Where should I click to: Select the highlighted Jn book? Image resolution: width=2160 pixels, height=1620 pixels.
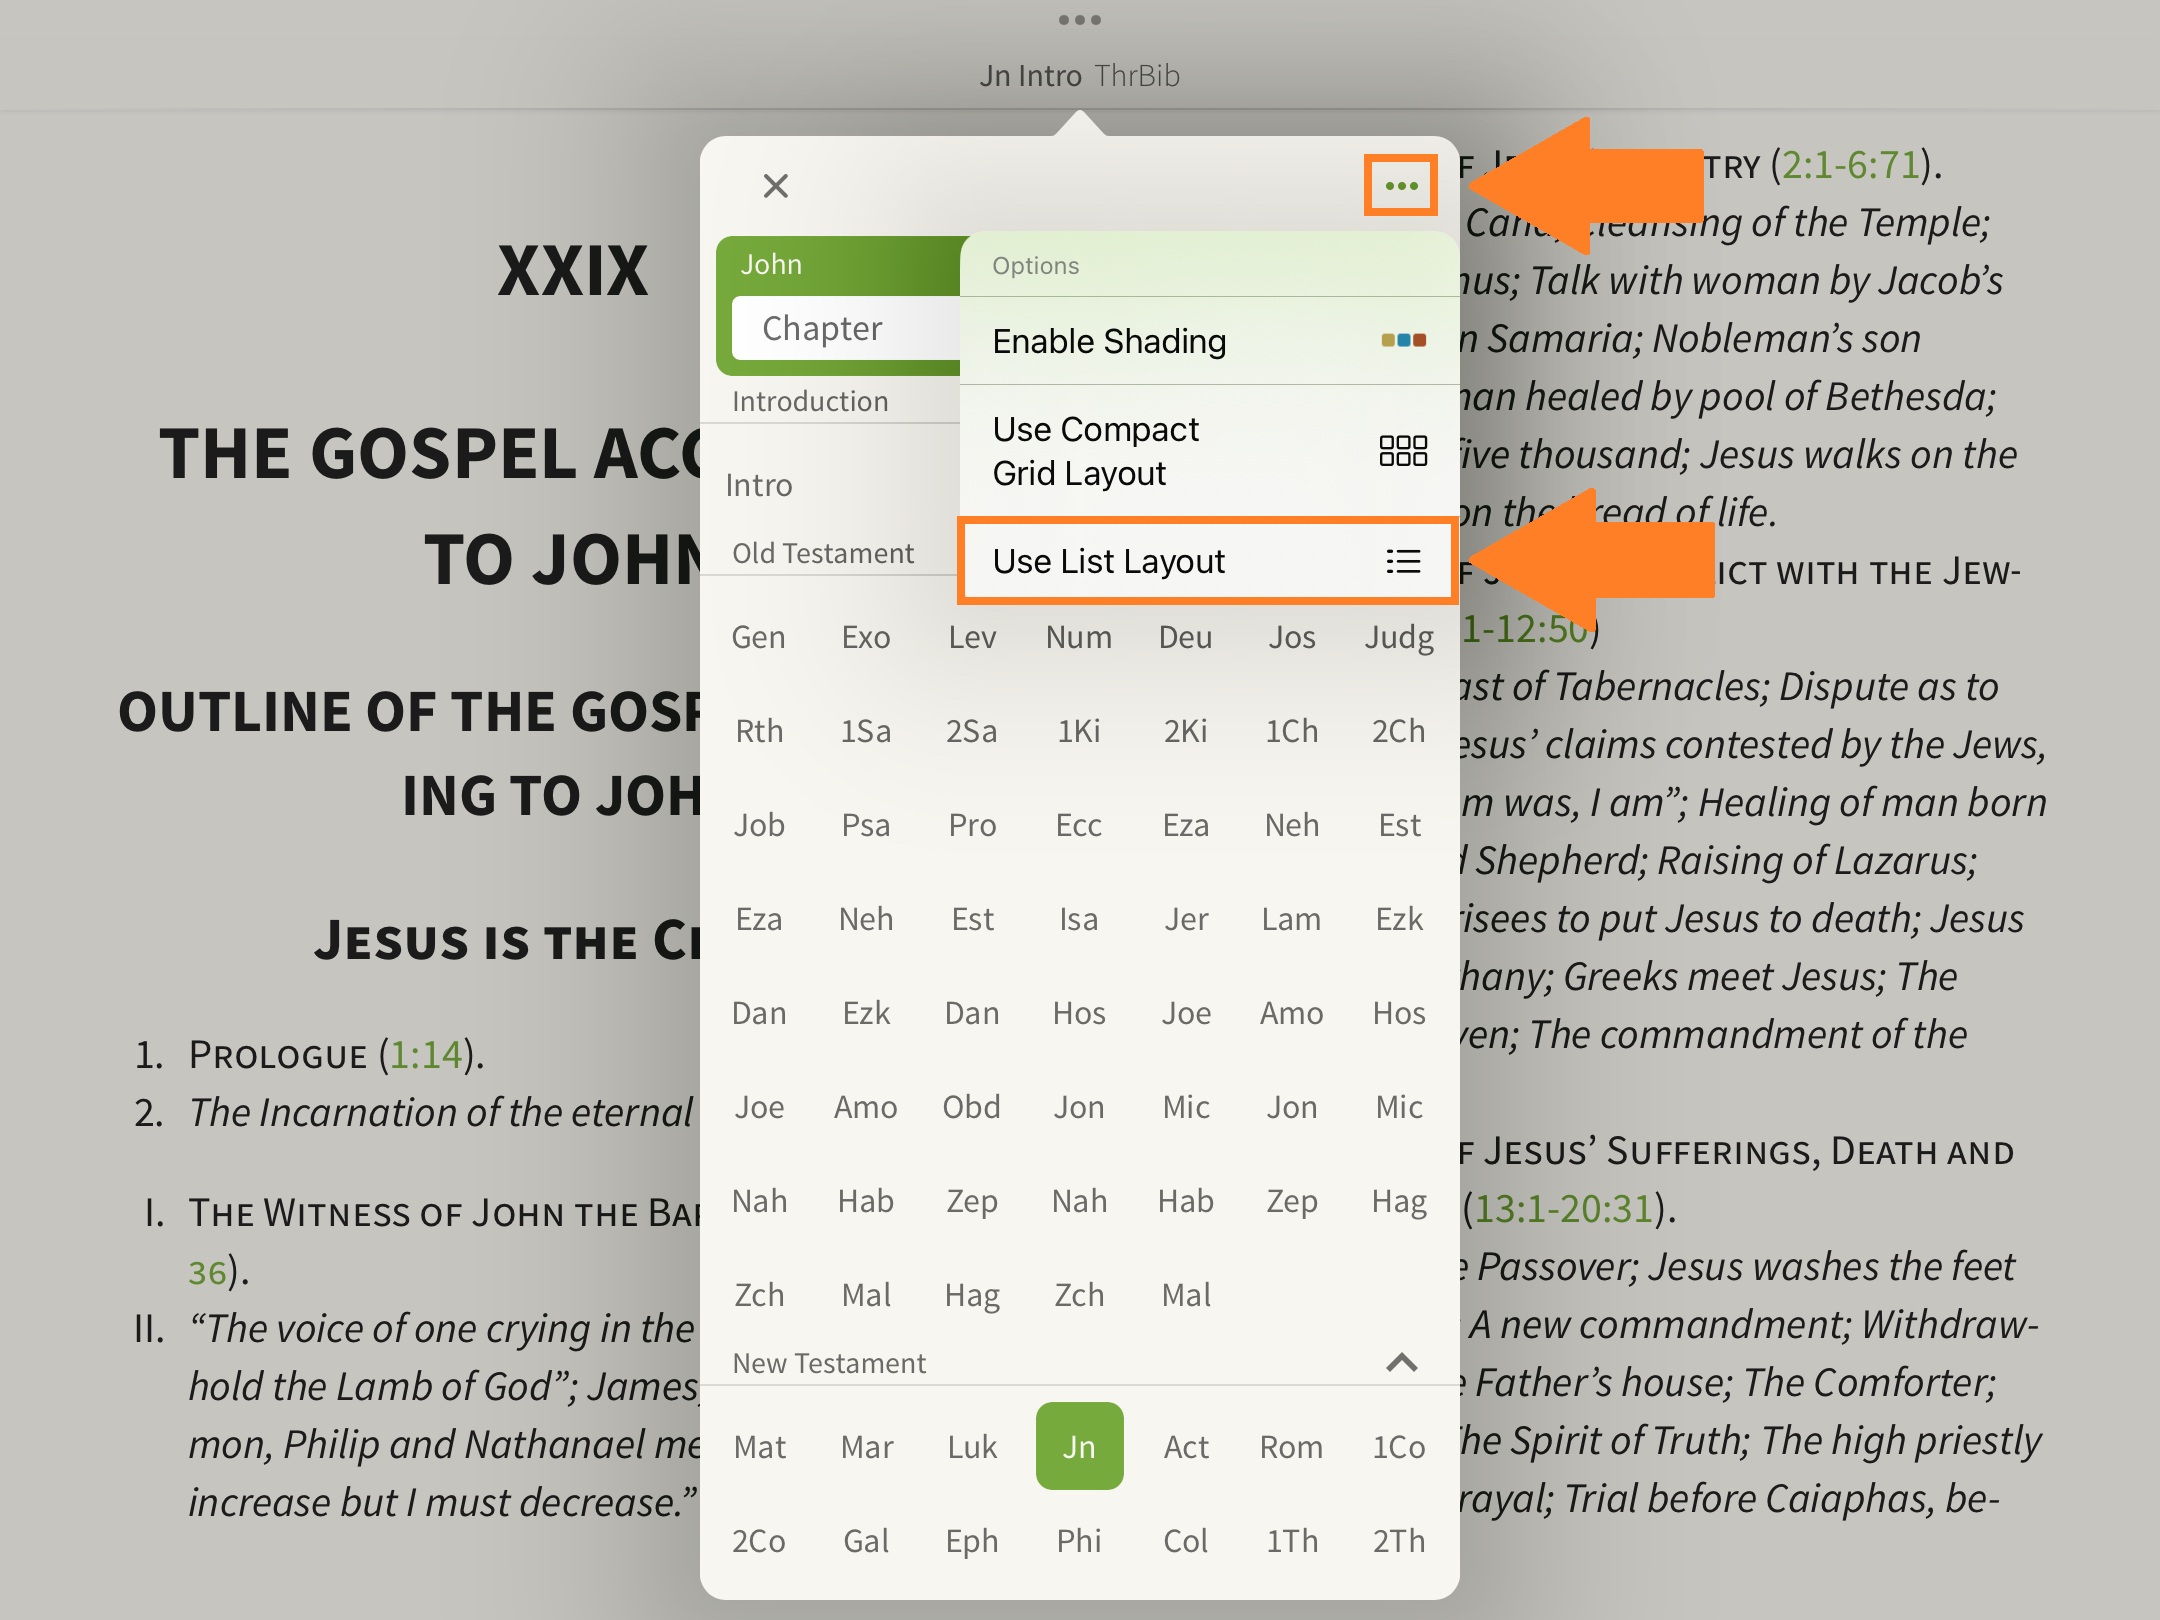[x=1079, y=1447]
